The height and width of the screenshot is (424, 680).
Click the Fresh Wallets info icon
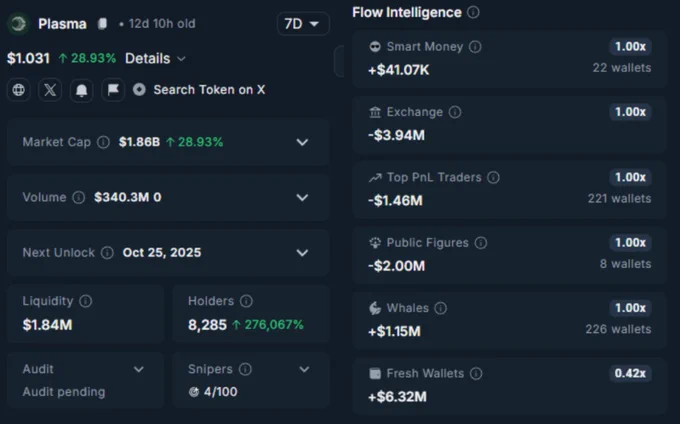(x=476, y=373)
